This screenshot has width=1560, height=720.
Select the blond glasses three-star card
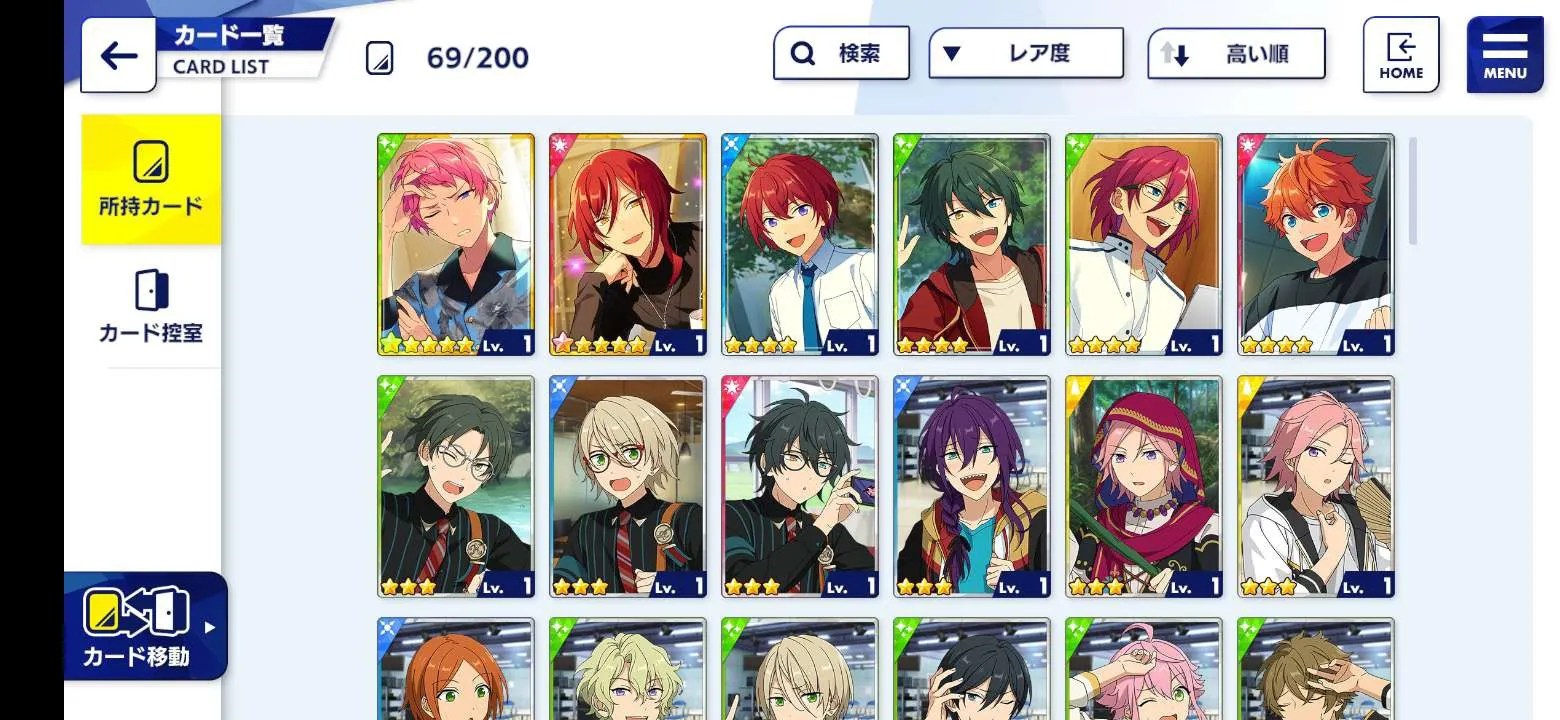[x=628, y=486]
